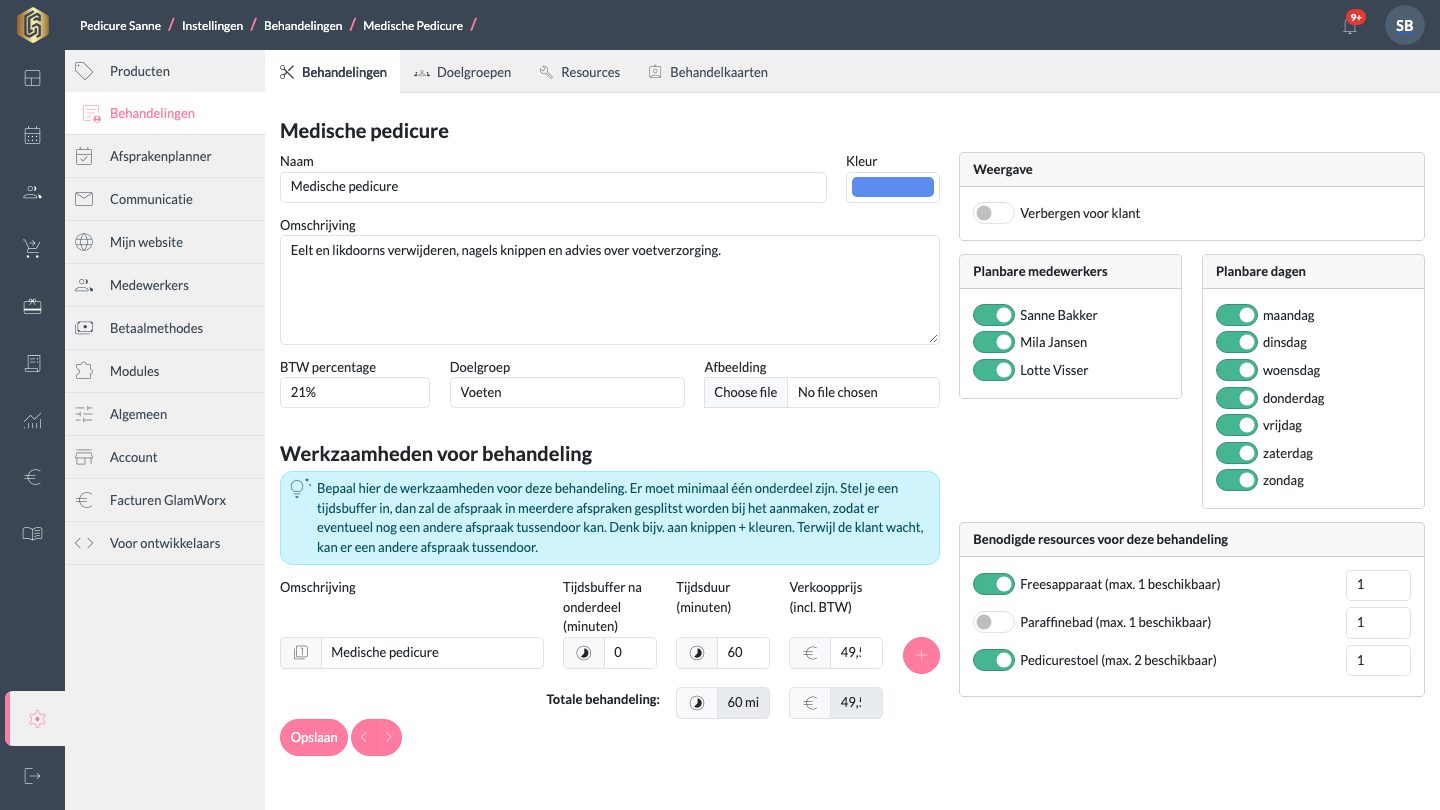
Task: Switch to the Behandelkaarten tab
Action: click(x=708, y=72)
